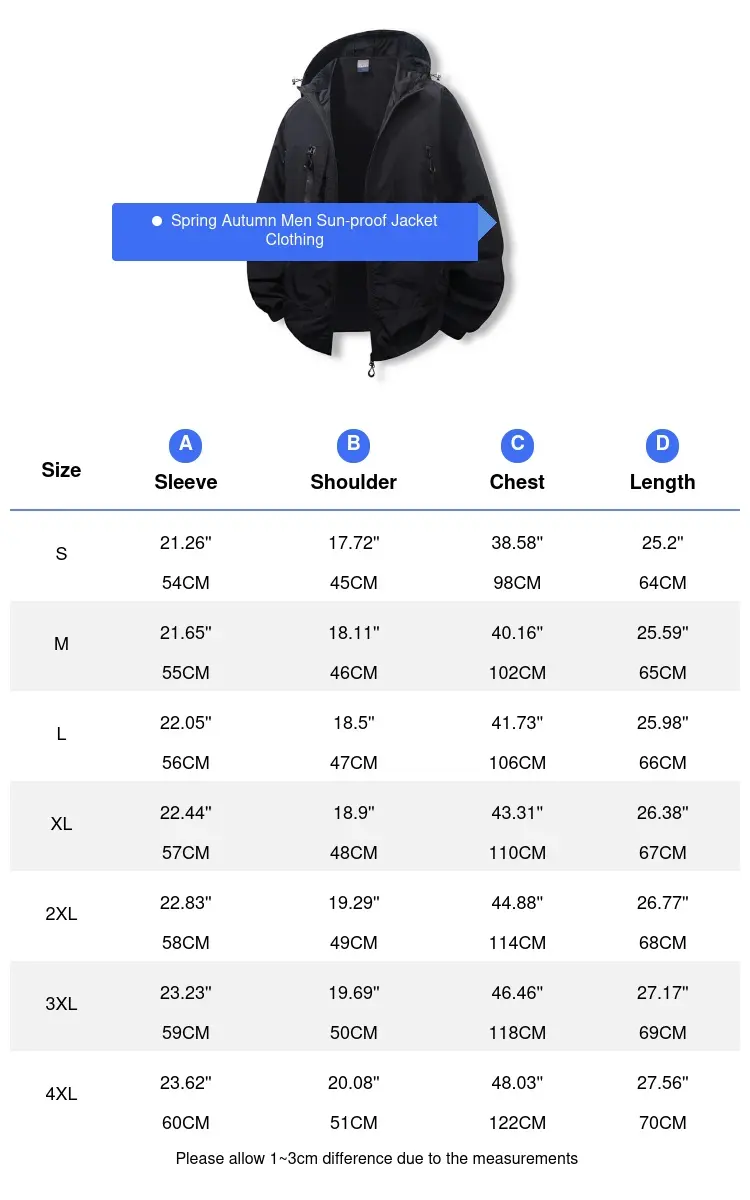This screenshot has height=1200, width=750.
Task: Select the Spring Autumn Men Sun-proof Jacket label
Action: coord(304,230)
